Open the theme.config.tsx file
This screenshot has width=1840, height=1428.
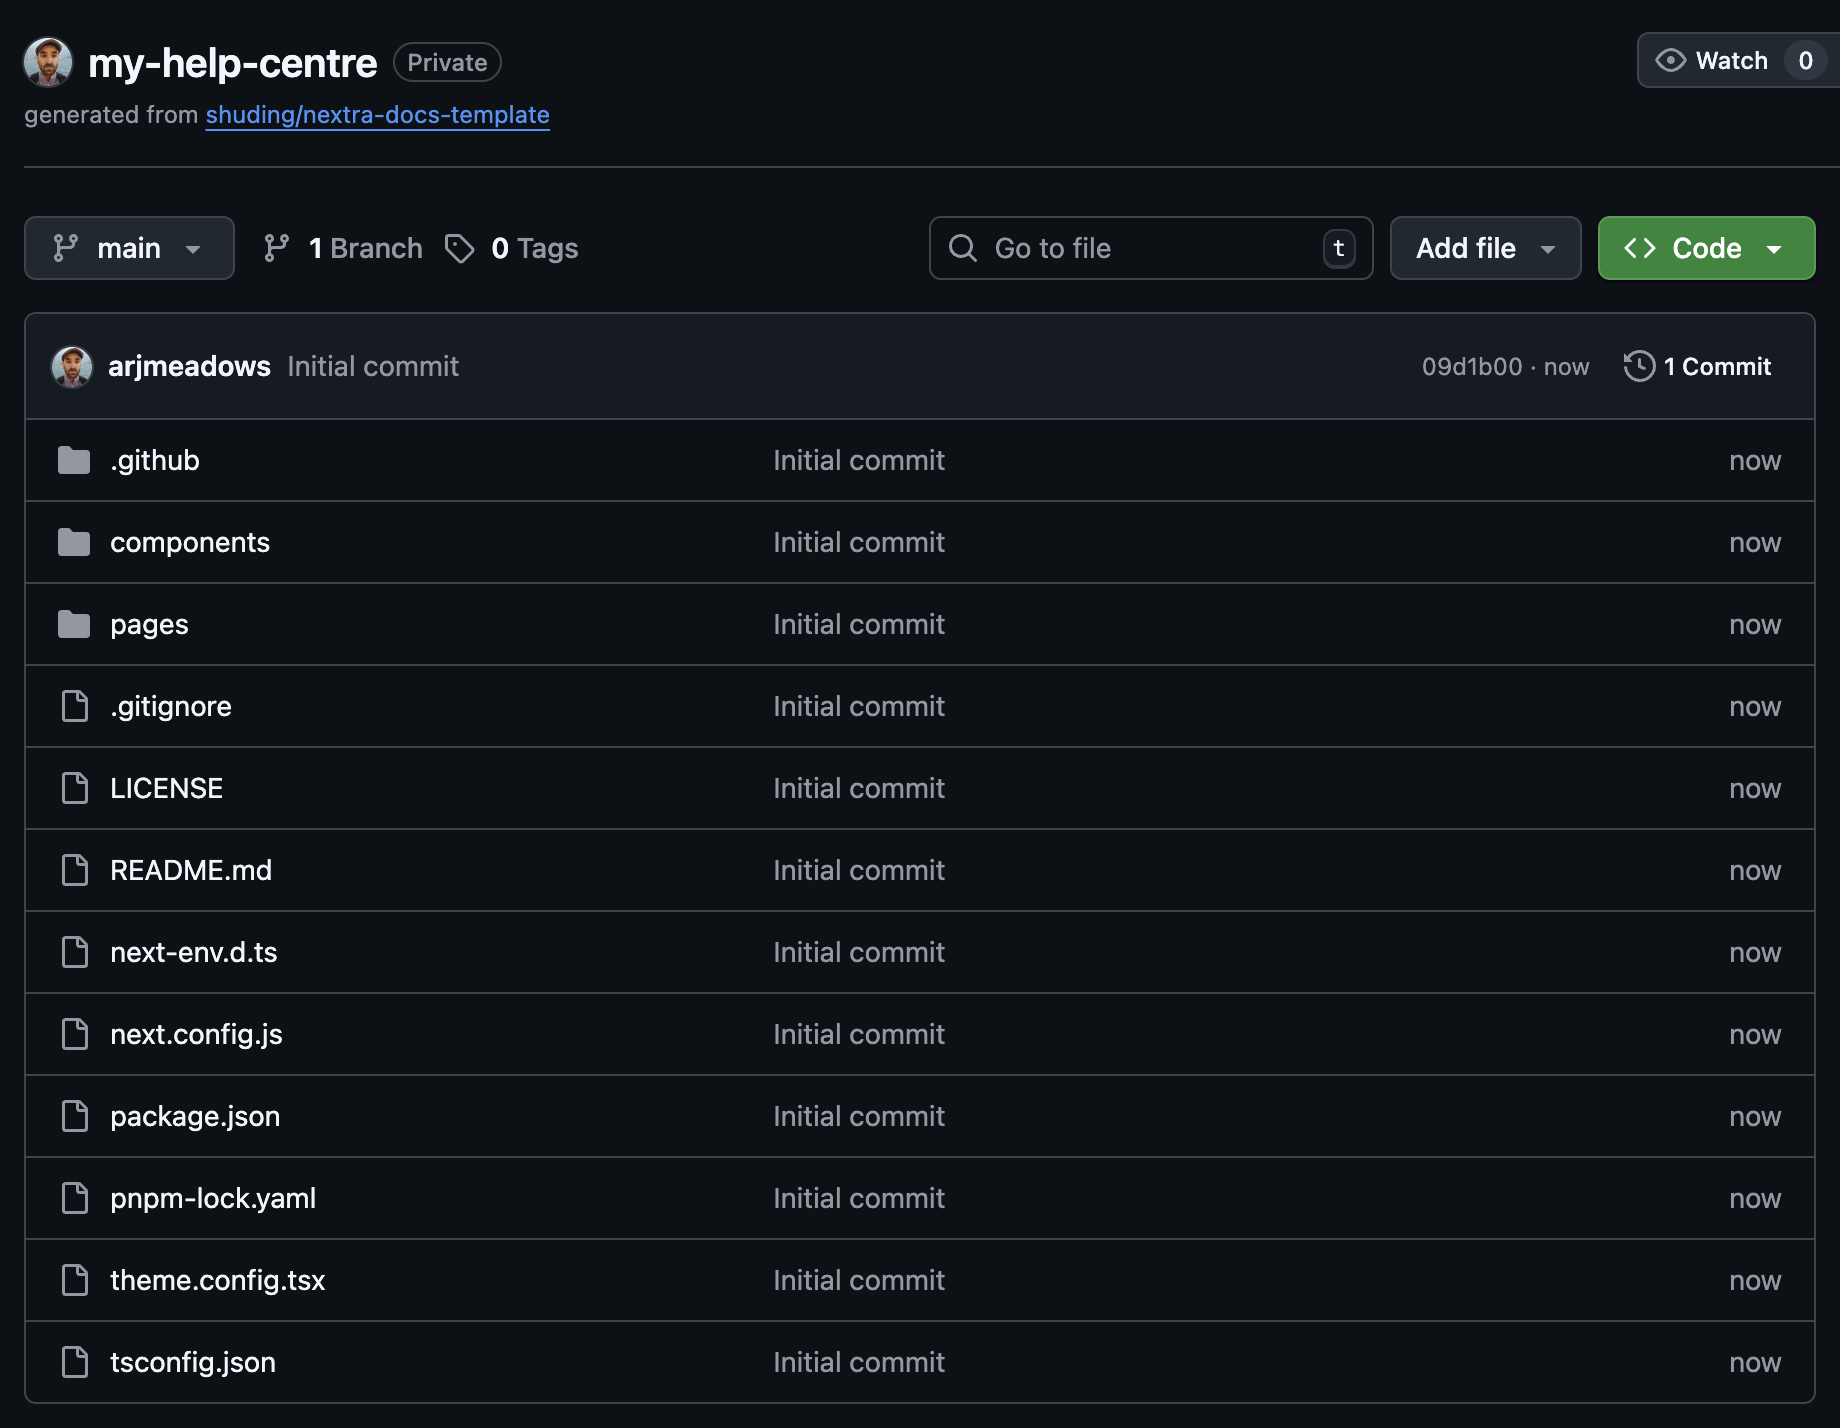tap(218, 1280)
